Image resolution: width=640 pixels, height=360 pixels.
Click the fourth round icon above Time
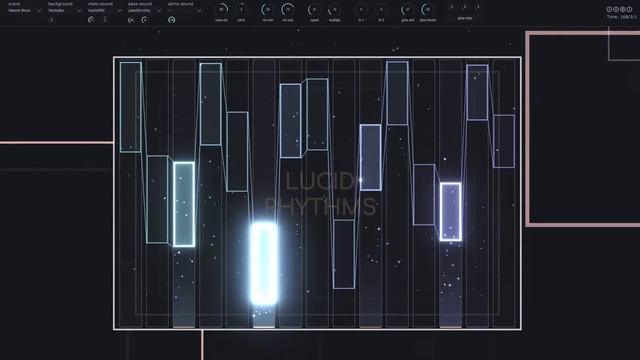point(629,9)
